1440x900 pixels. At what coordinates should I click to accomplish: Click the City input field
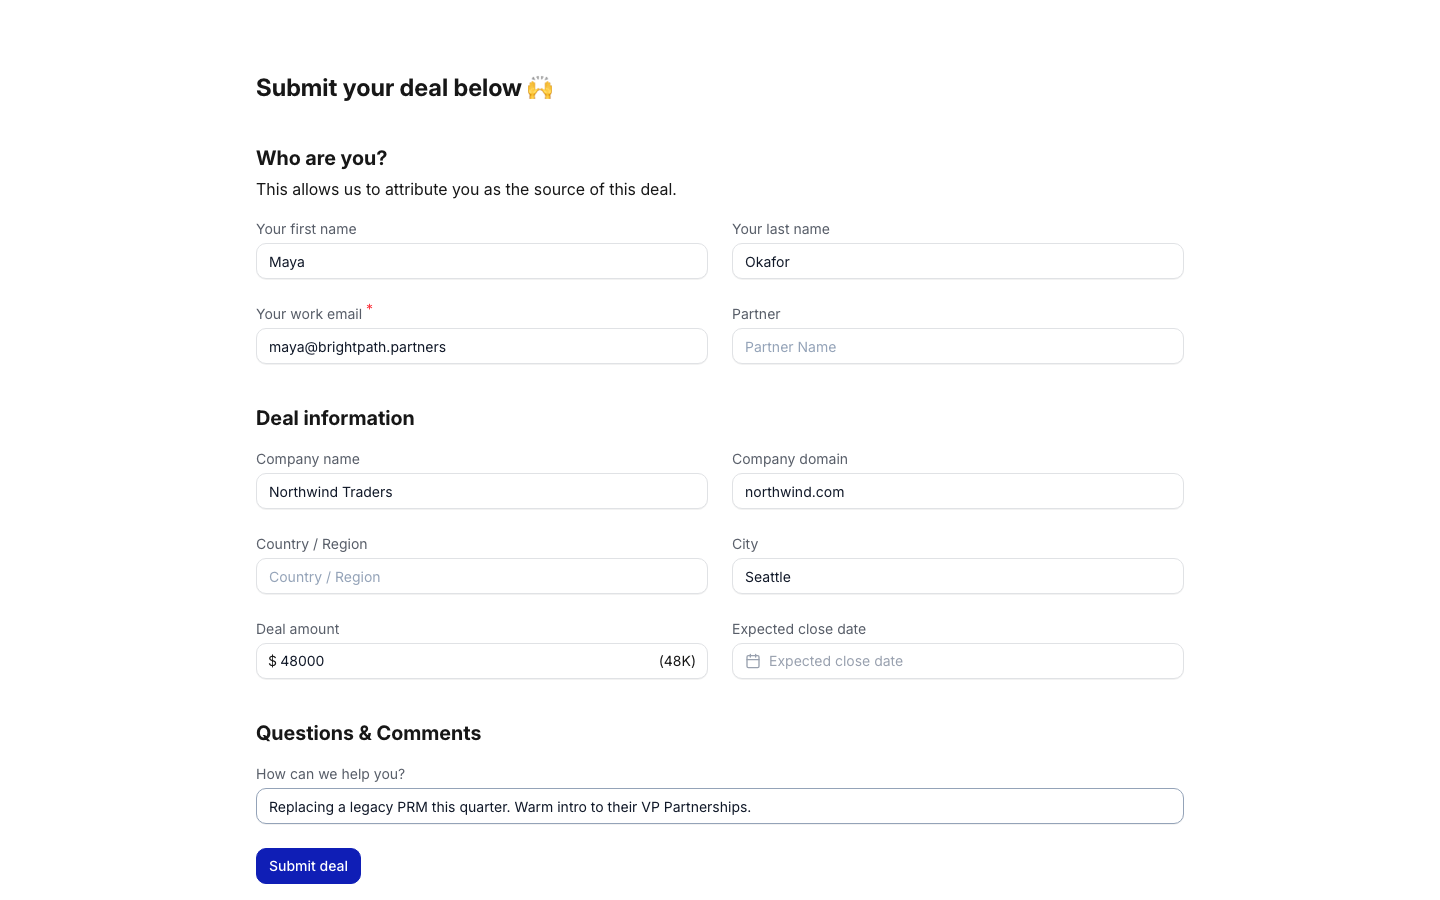[958, 576]
